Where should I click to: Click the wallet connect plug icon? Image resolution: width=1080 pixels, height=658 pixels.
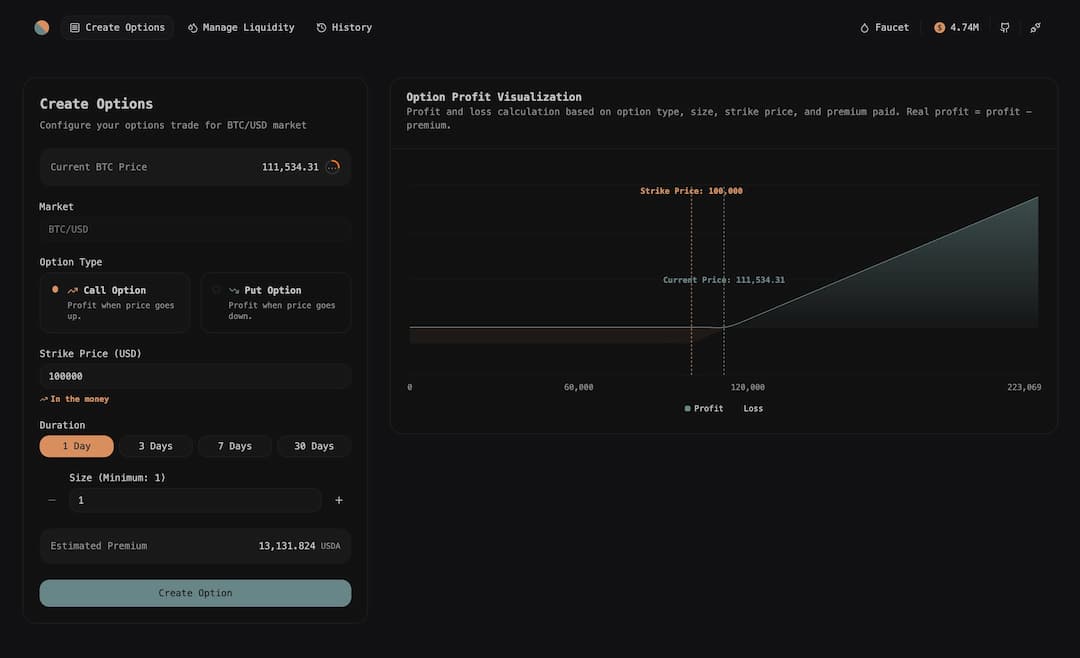[1035, 28]
